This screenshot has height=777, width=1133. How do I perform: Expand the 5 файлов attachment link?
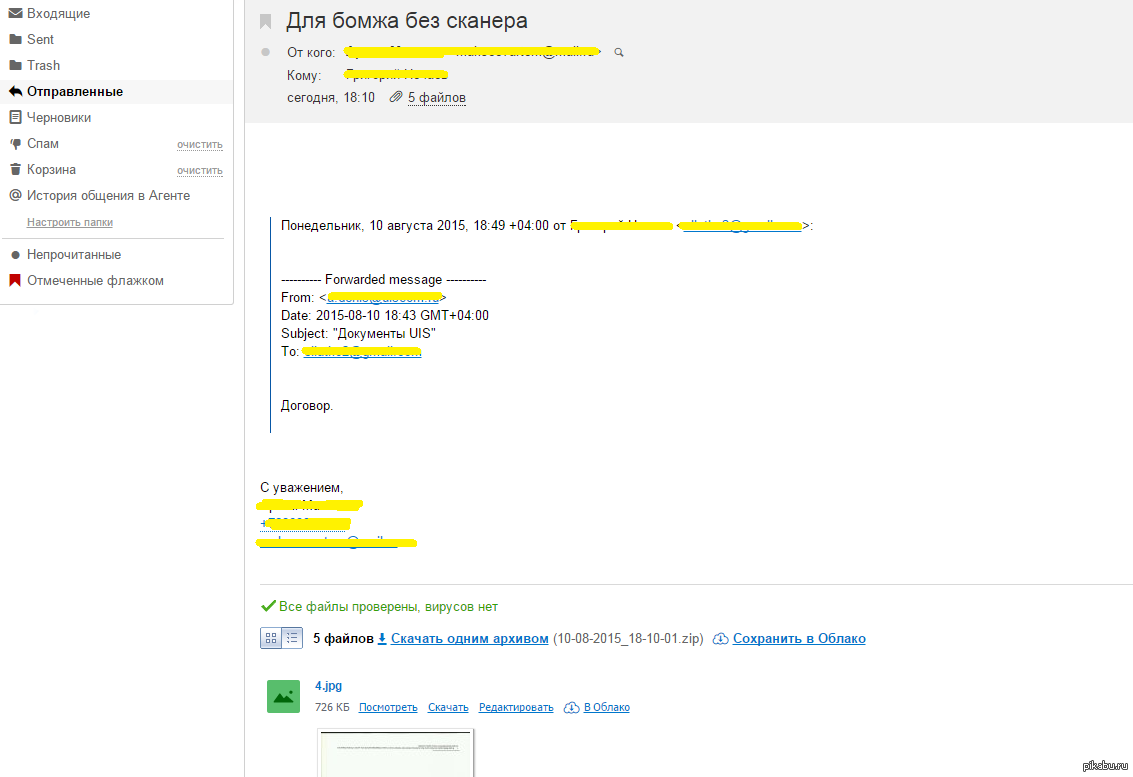[x=436, y=97]
